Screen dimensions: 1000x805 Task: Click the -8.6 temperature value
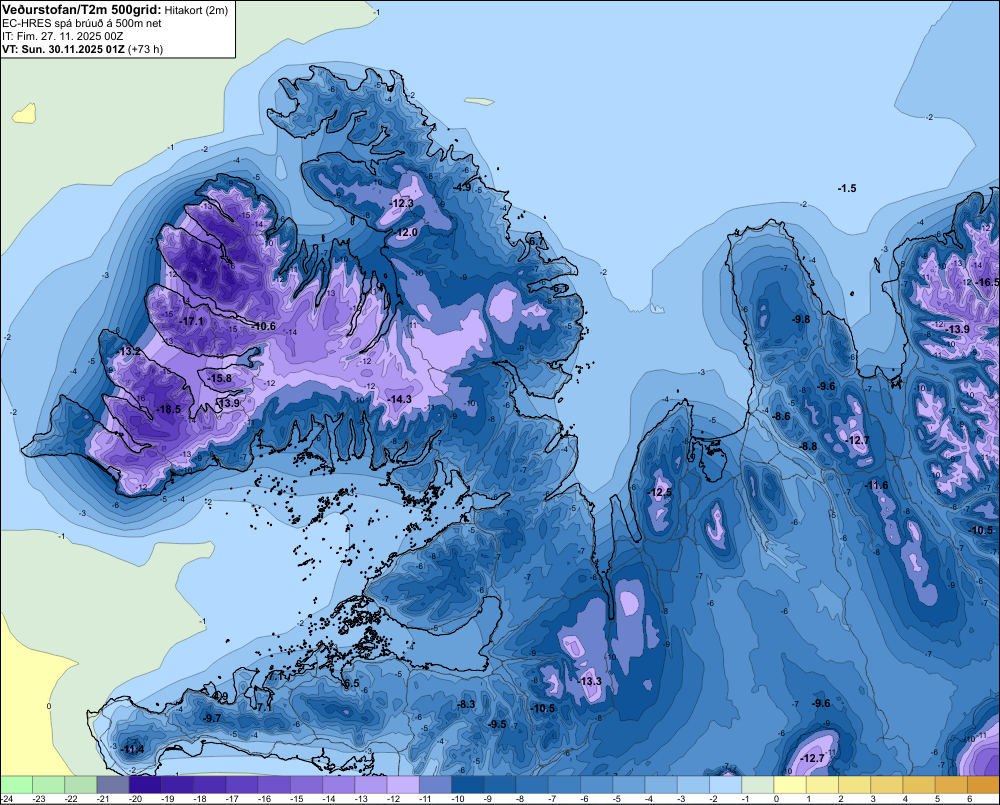pos(781,416)
